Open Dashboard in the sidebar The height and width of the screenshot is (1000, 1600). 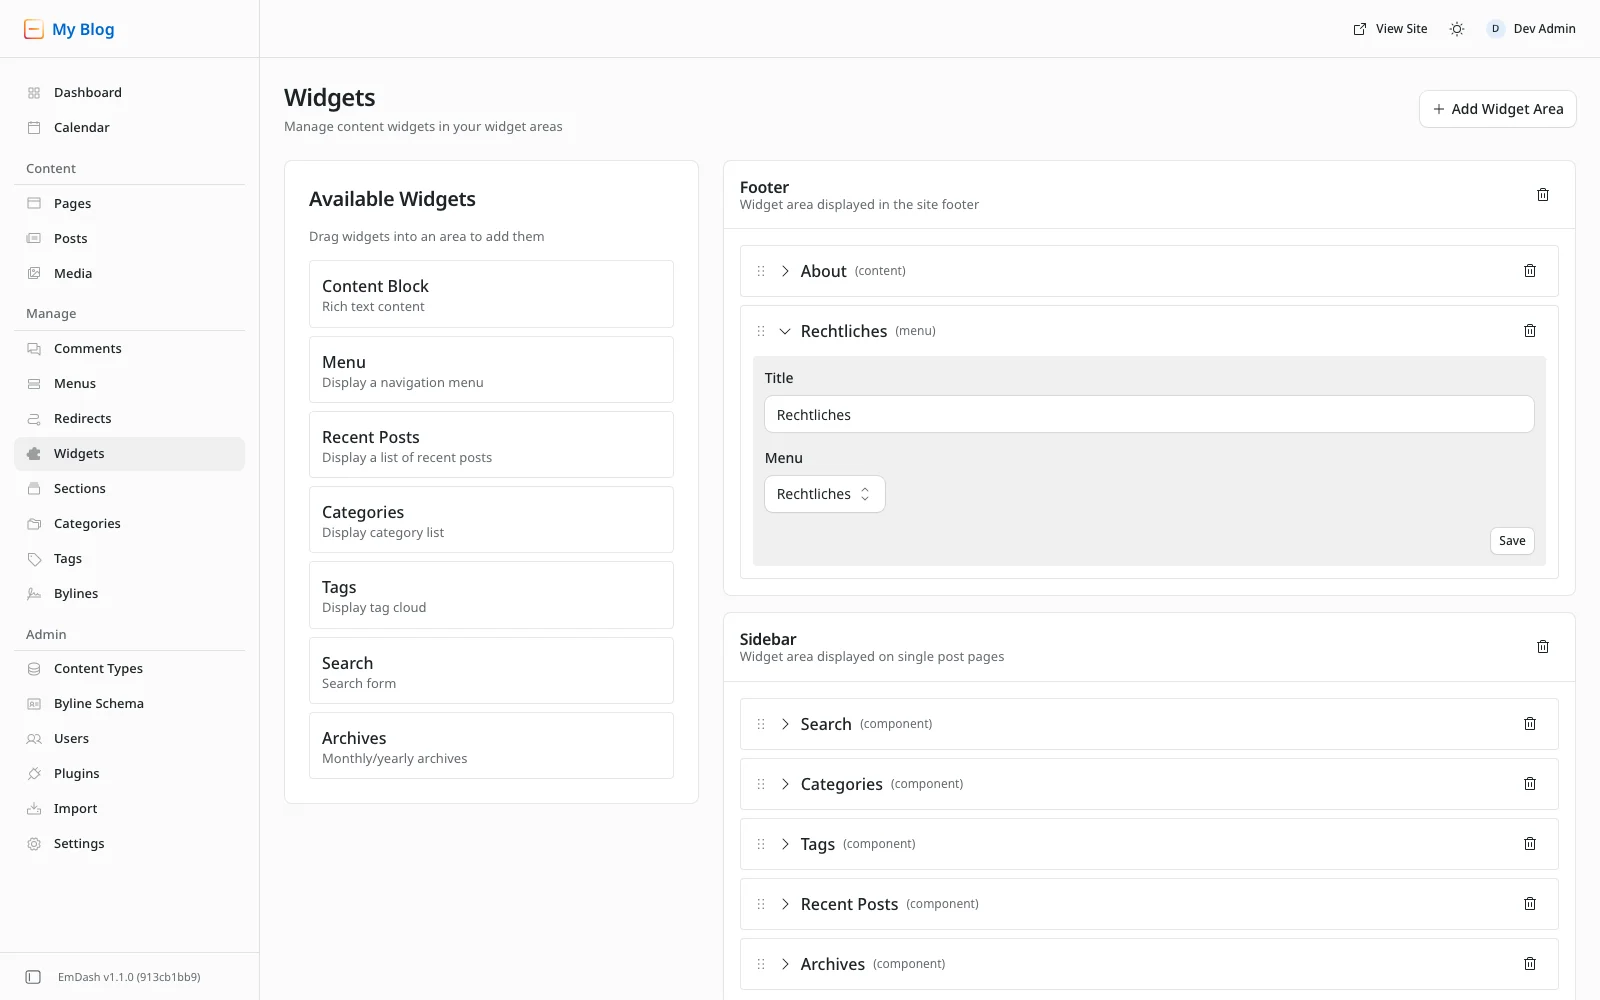coord(129,93)
